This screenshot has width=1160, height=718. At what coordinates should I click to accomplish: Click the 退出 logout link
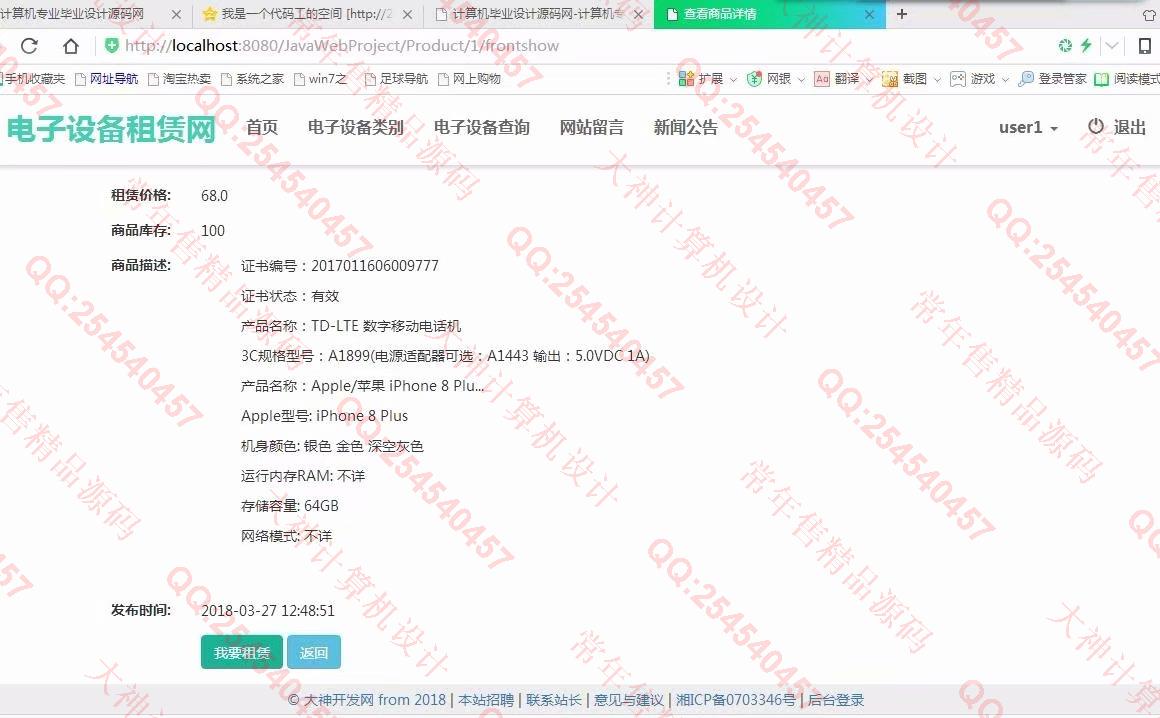[x=1130, y=127]
